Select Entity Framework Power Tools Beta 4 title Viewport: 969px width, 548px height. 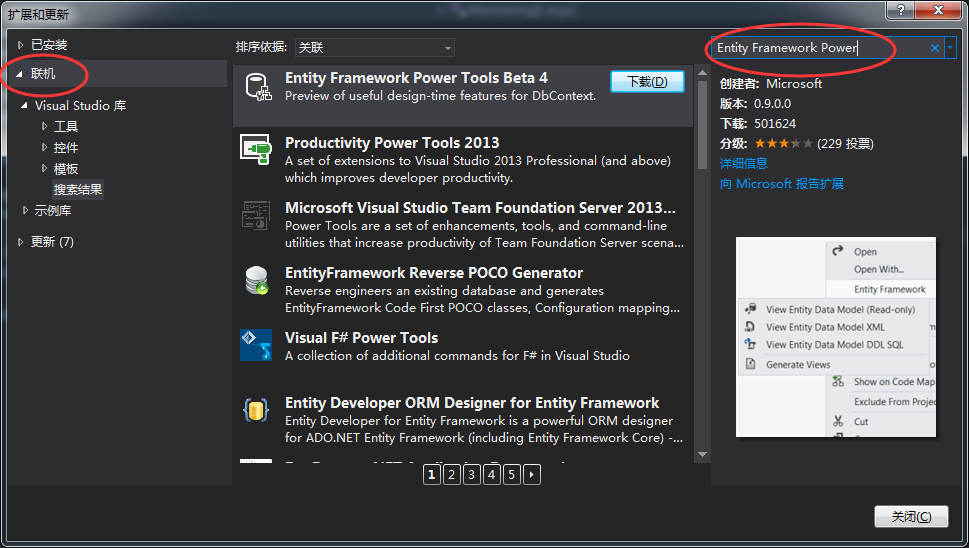(x=417, y=78)
